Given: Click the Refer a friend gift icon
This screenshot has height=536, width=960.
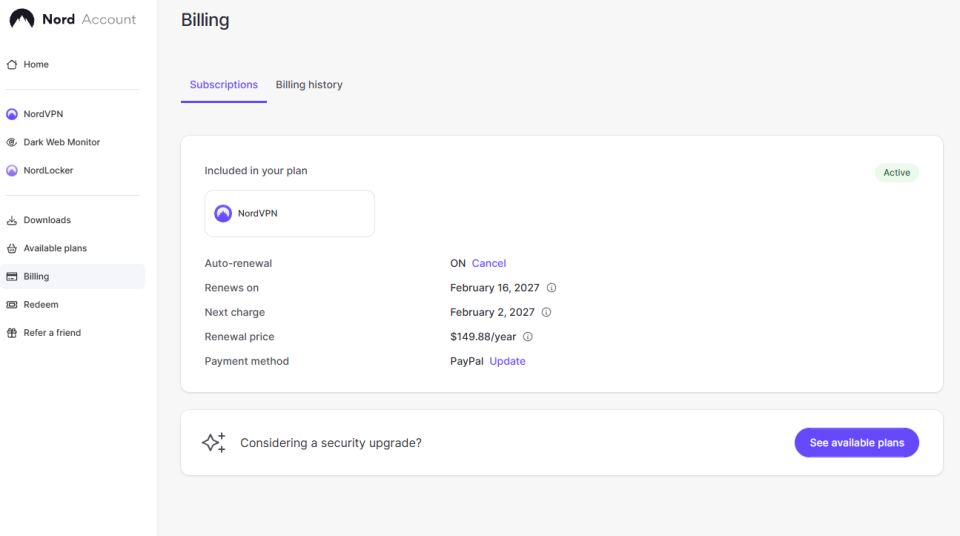Looking at the screenshot, I should pos(12,333).
